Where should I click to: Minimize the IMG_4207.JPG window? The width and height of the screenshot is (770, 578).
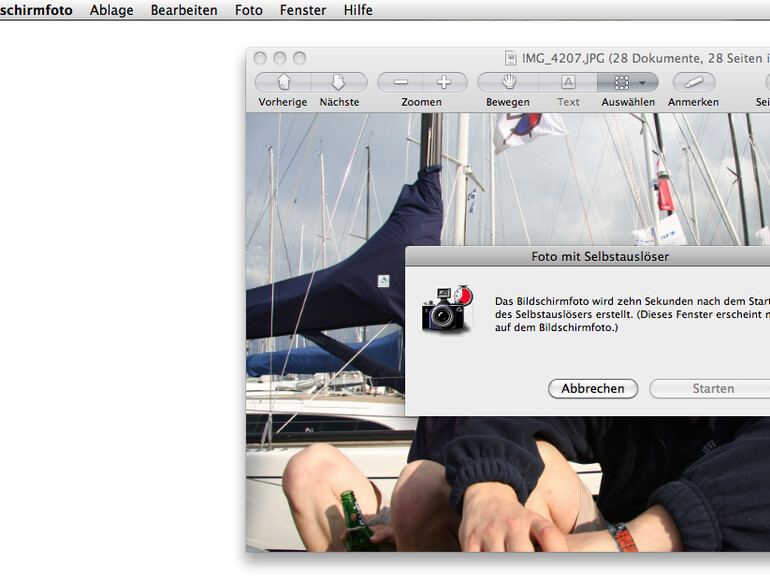tap(280, 58)
